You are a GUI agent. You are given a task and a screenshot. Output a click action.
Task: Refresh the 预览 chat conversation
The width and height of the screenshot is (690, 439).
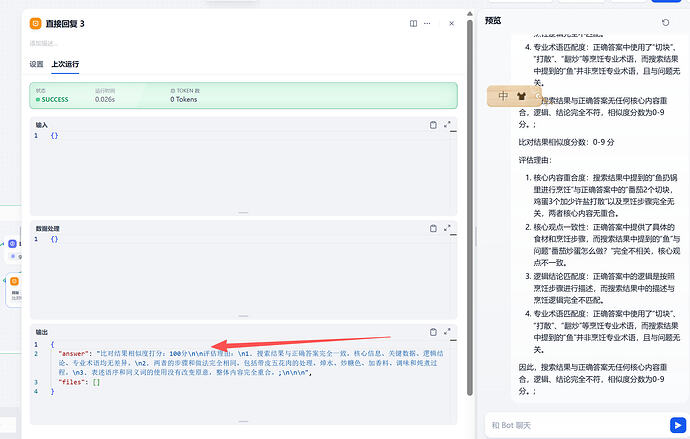pos(666,21)
